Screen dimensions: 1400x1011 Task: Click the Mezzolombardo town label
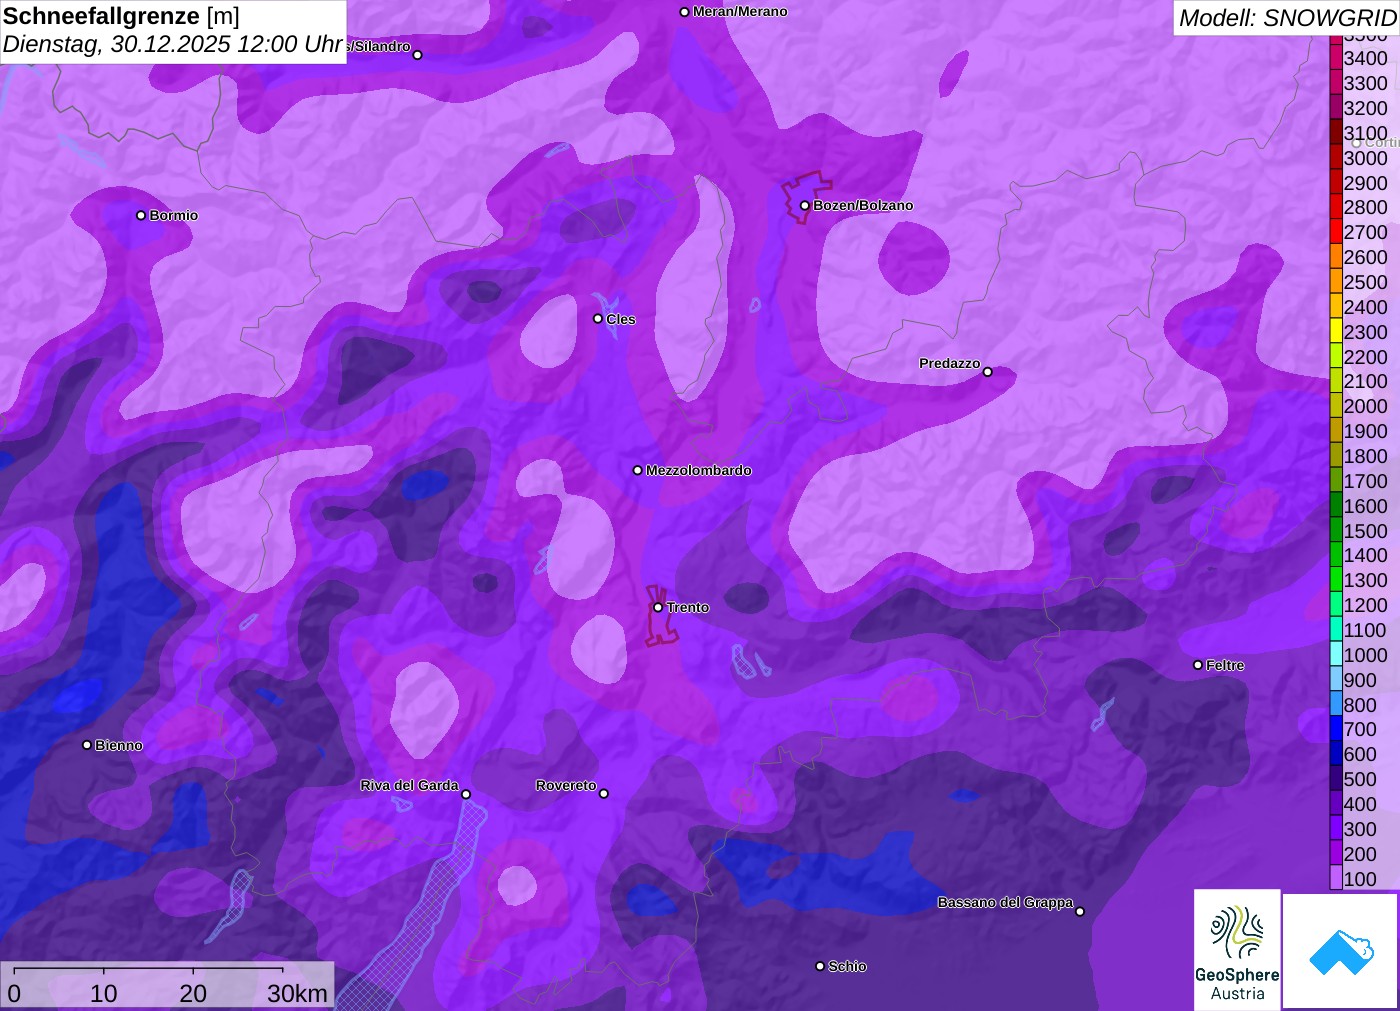pos(698,470)
